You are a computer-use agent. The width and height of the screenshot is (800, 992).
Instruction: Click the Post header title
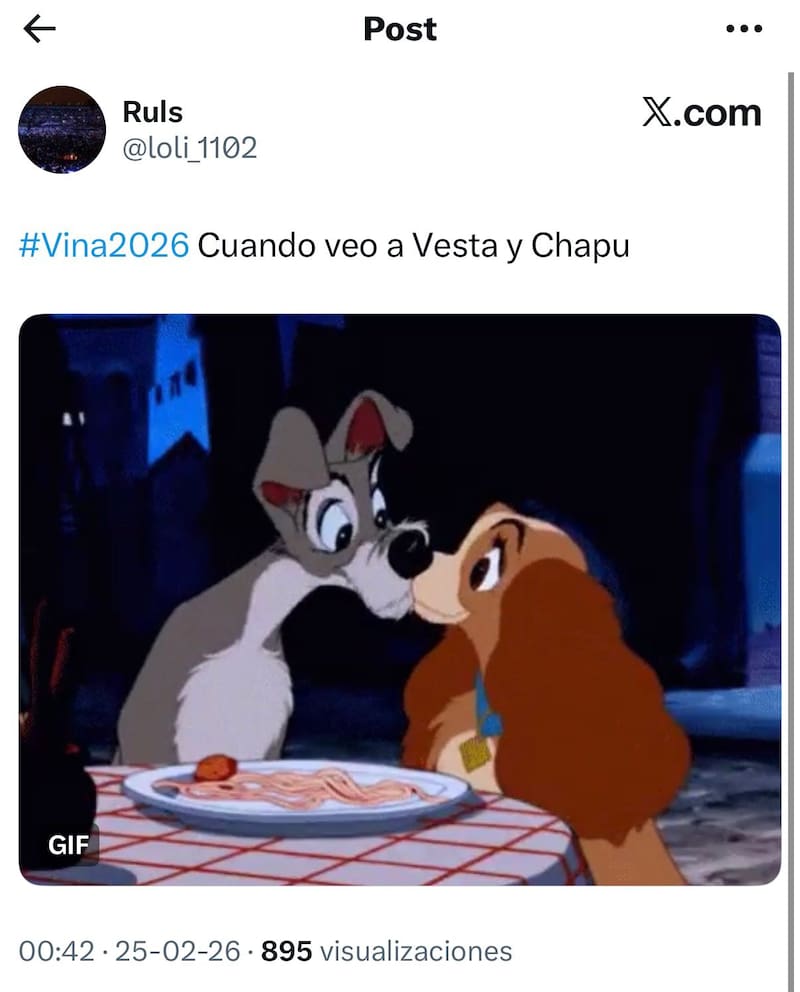[400, 29]
